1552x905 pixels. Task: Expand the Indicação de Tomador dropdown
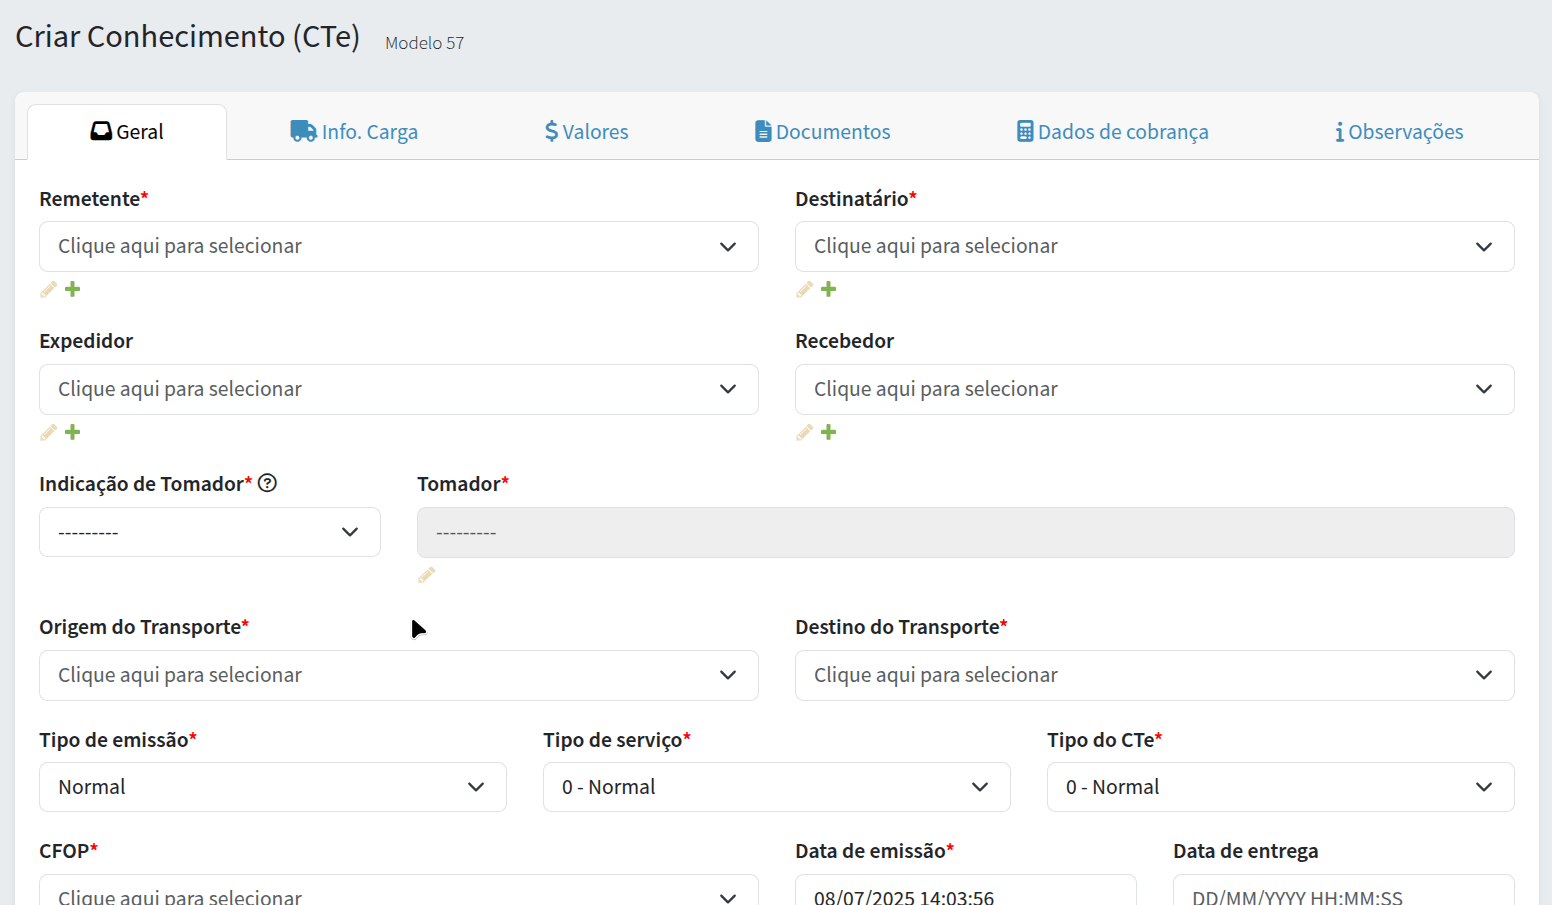tap(209, 532)
